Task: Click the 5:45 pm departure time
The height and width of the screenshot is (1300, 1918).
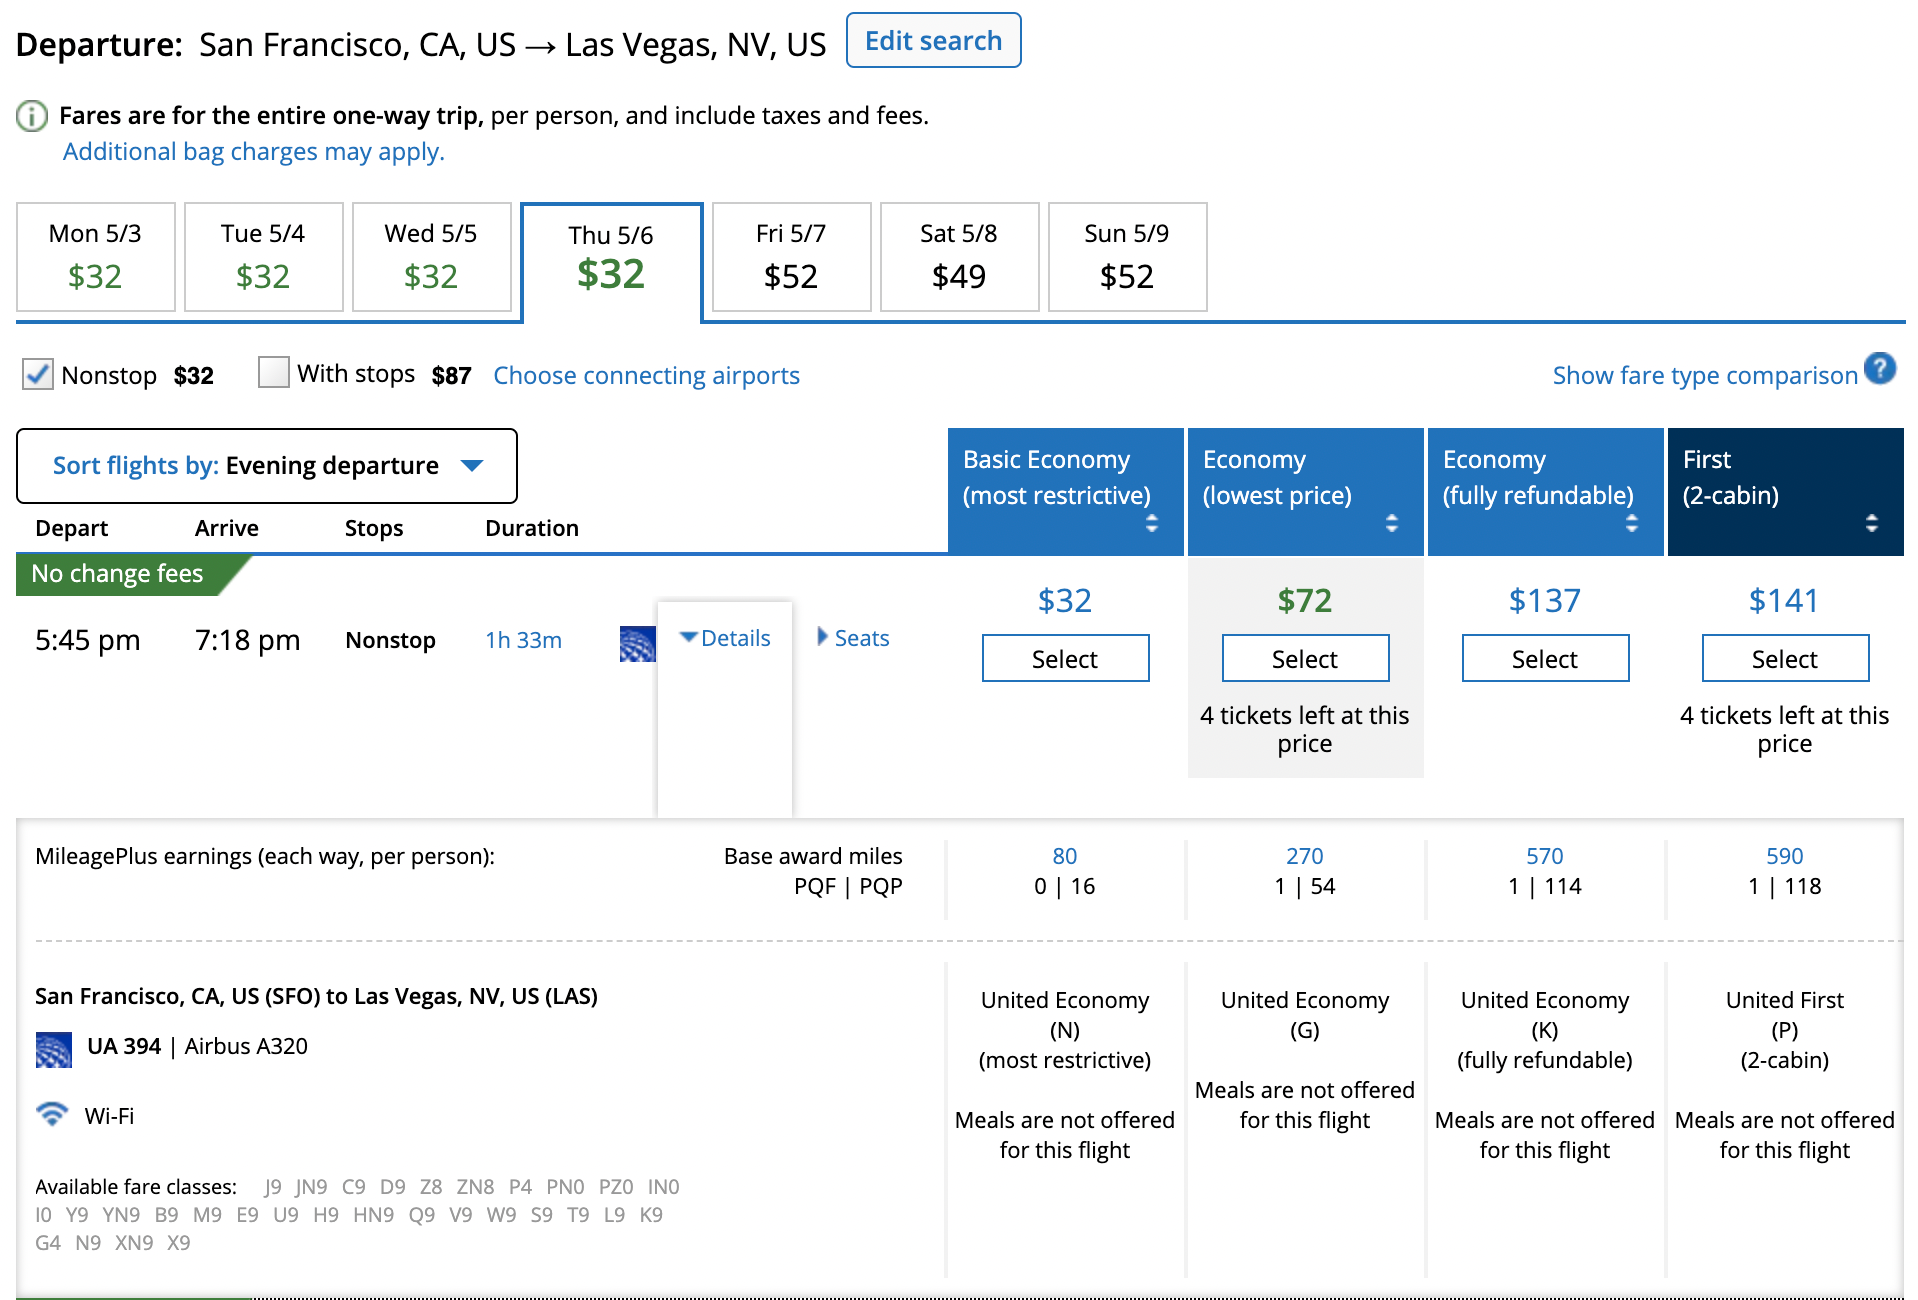Action: [88, 640]
